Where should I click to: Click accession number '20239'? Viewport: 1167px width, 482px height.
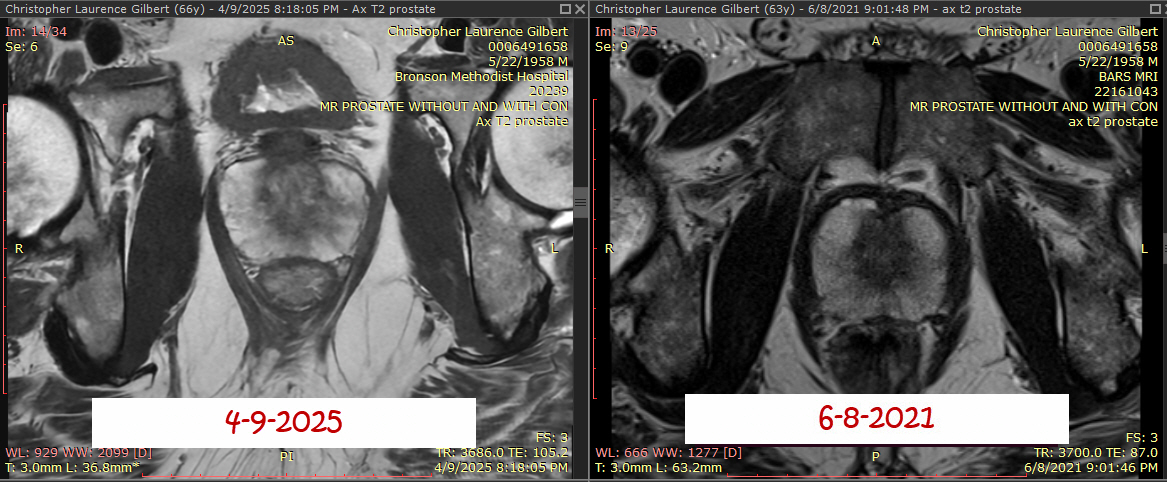(x=551, y=91)
